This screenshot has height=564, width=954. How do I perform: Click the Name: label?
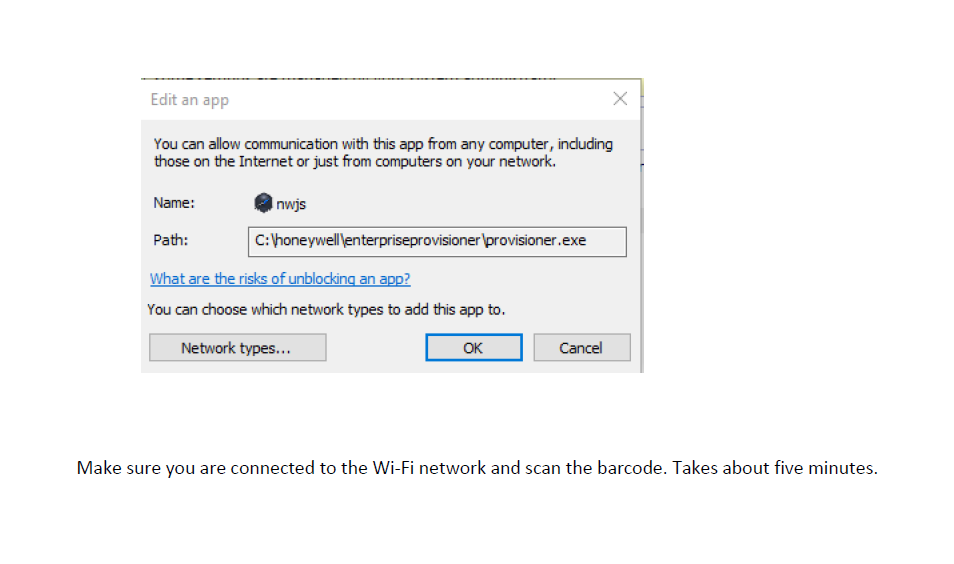pyautogui.click(x=174, y=203)
